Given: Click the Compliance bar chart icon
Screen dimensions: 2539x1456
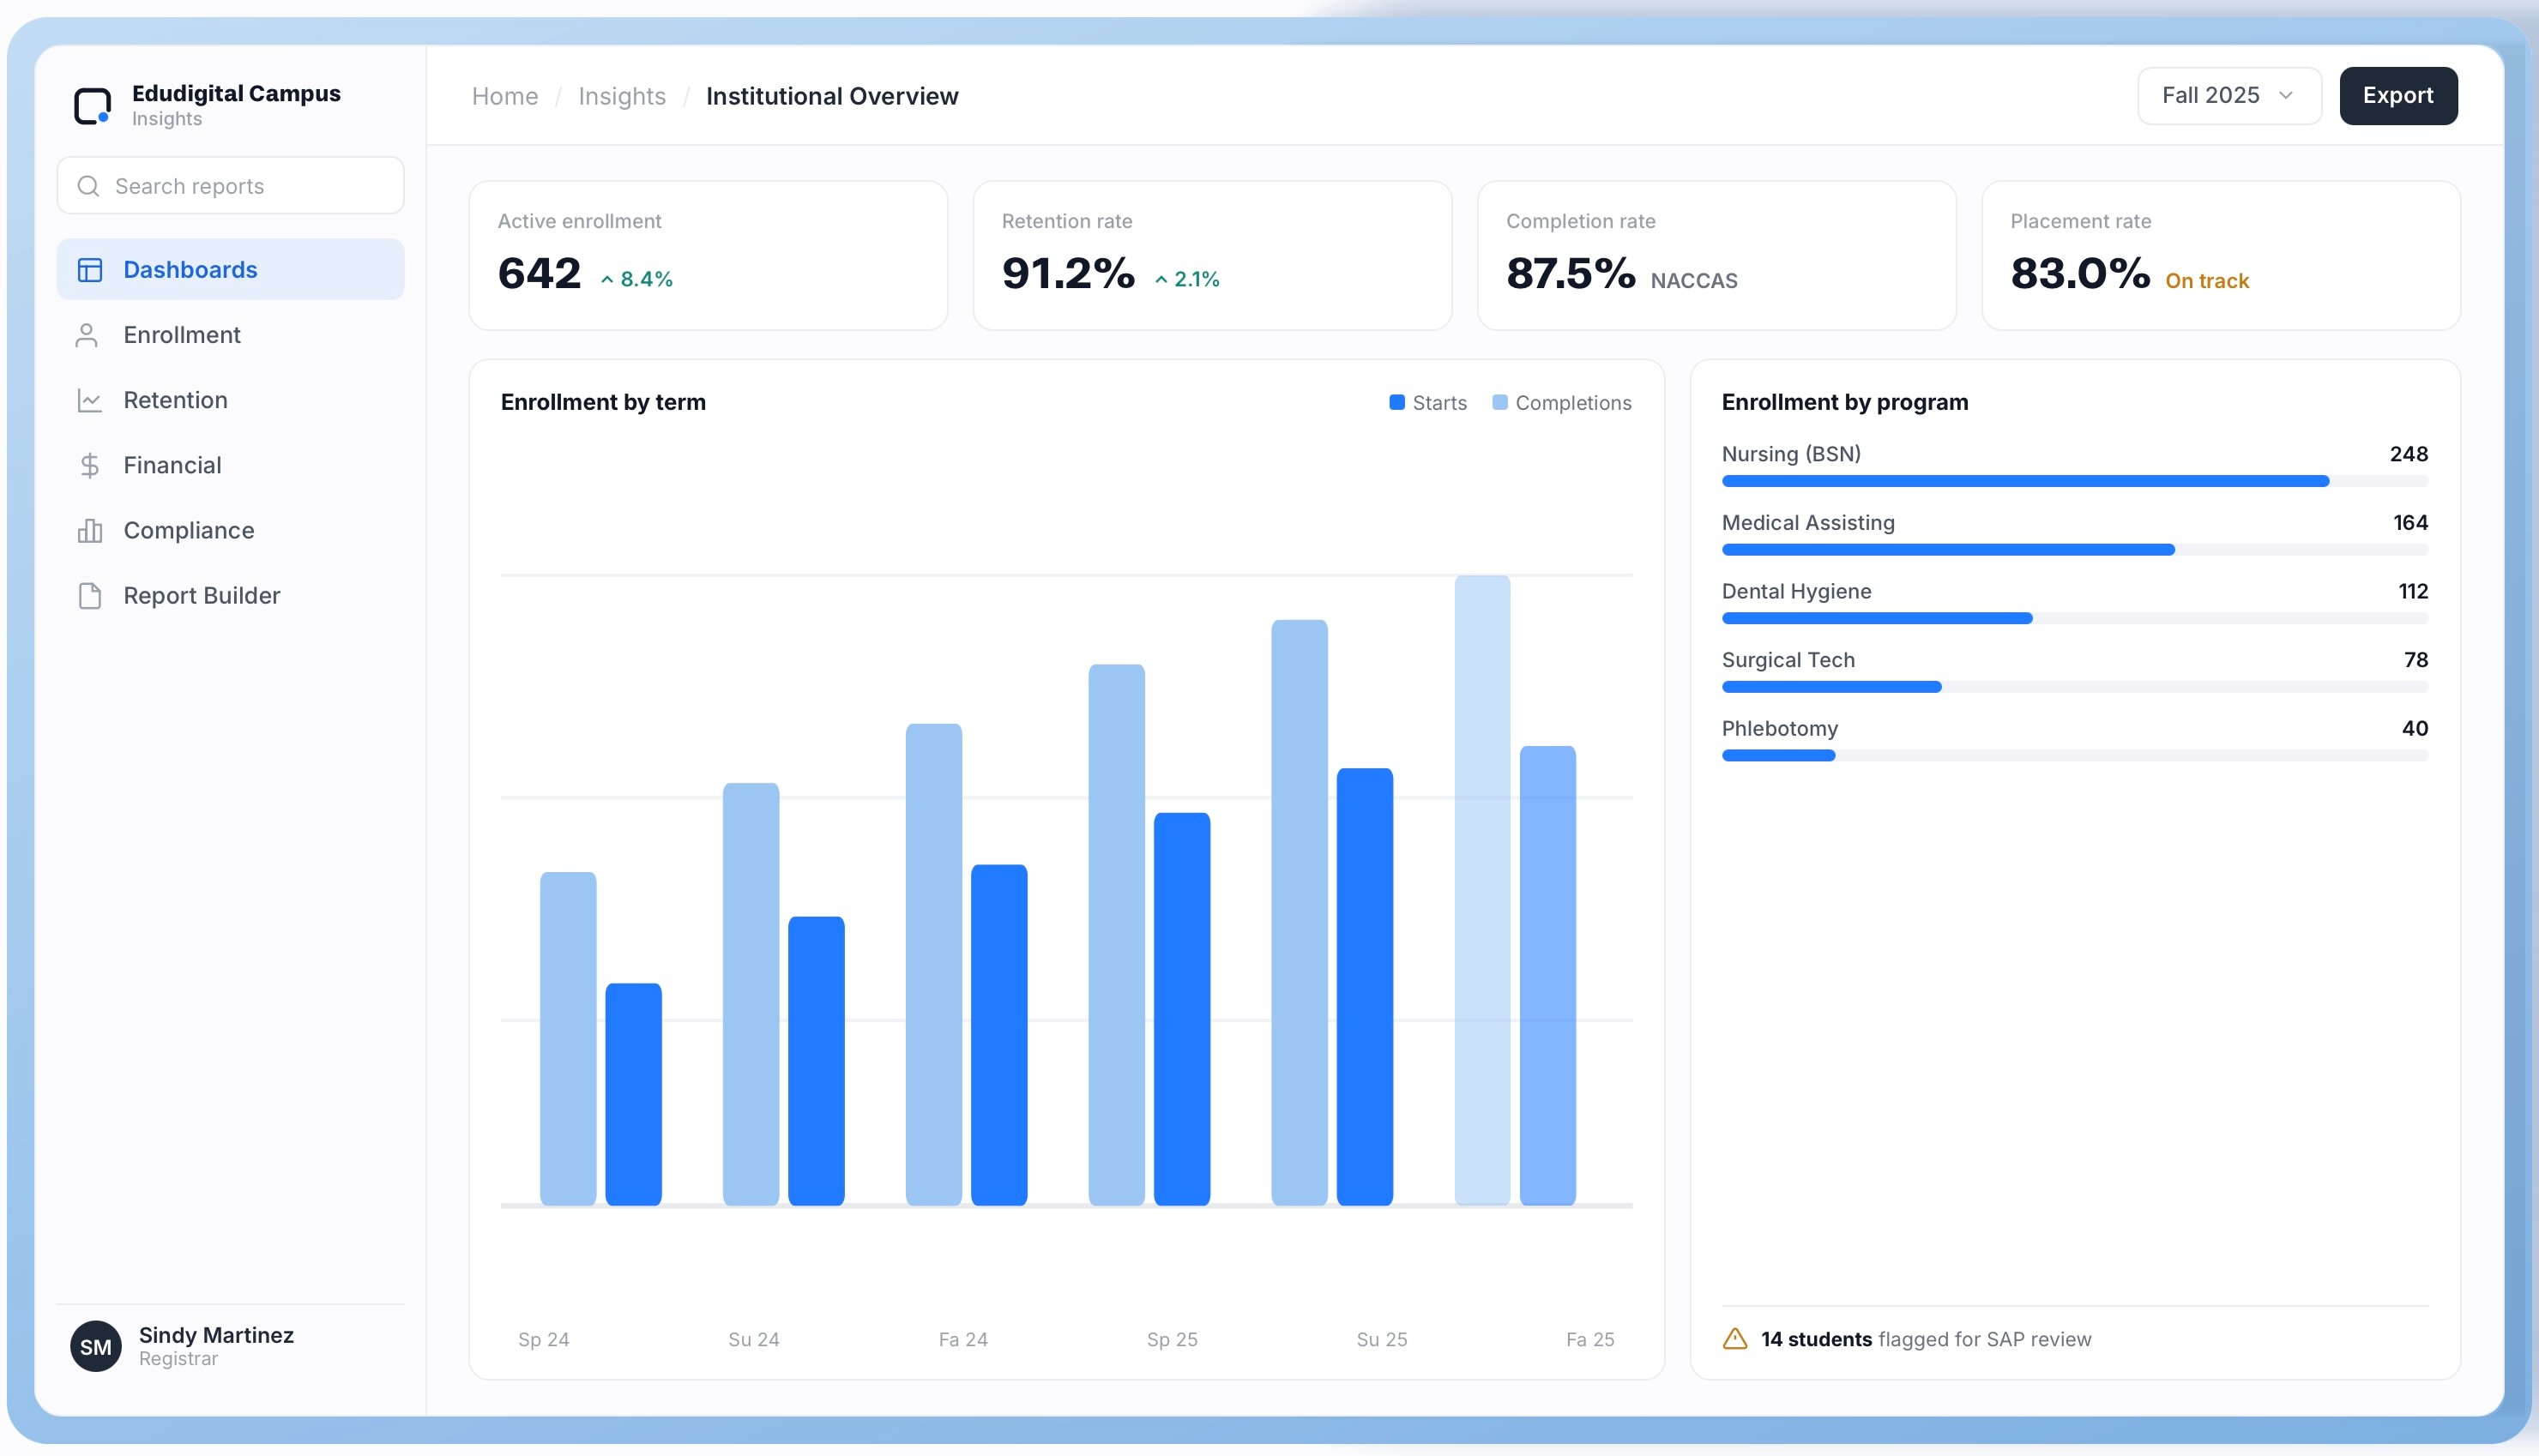Looking at the screenshot, I should pos(90,530).
